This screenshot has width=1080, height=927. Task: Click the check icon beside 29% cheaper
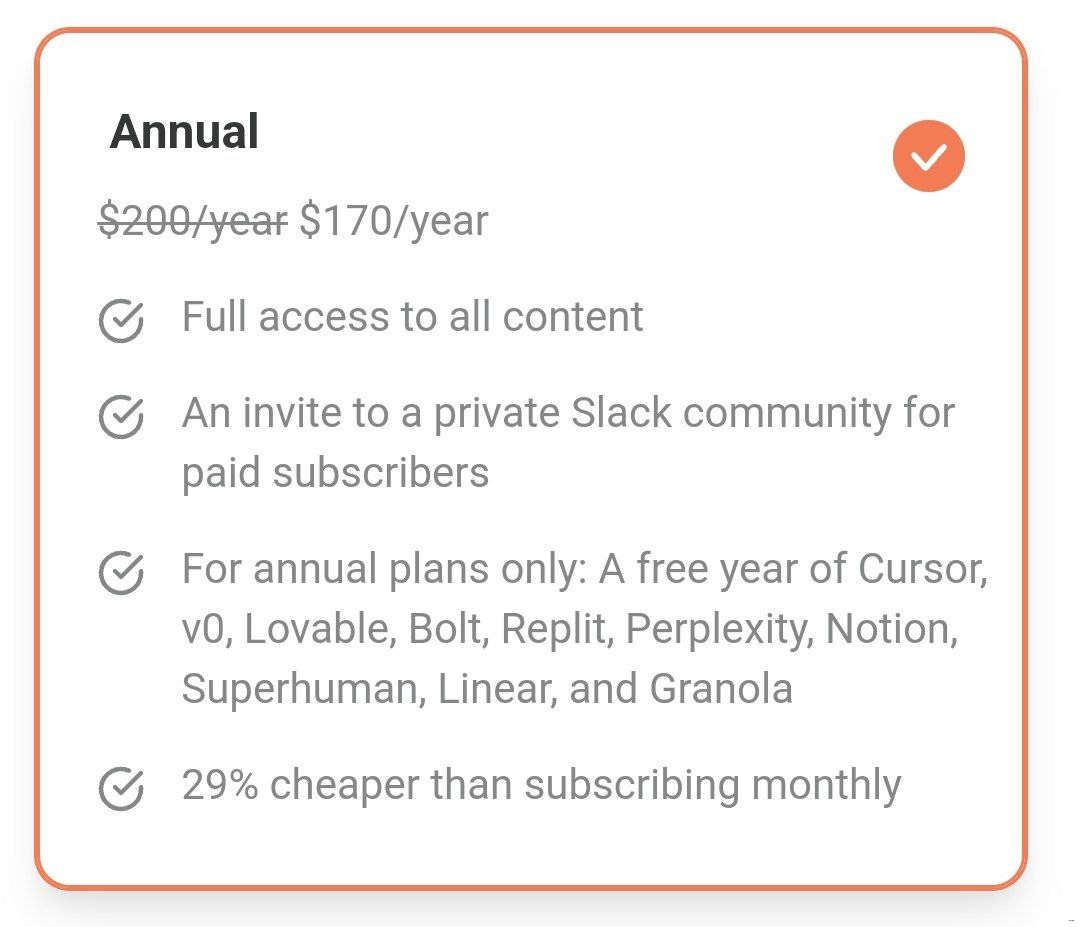tap(121, 788)
